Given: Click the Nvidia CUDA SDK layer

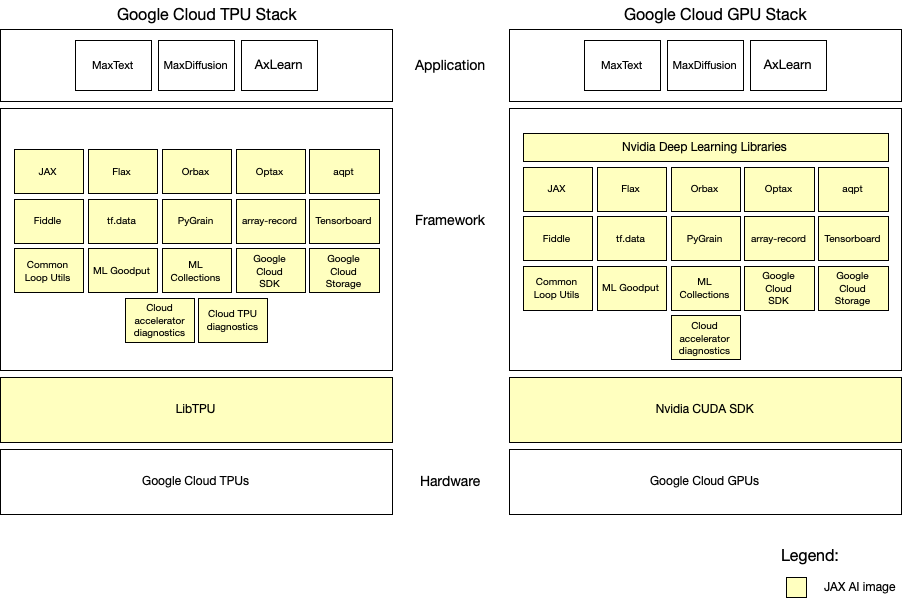Looking at the screenshot, I should tap(705, 410).
